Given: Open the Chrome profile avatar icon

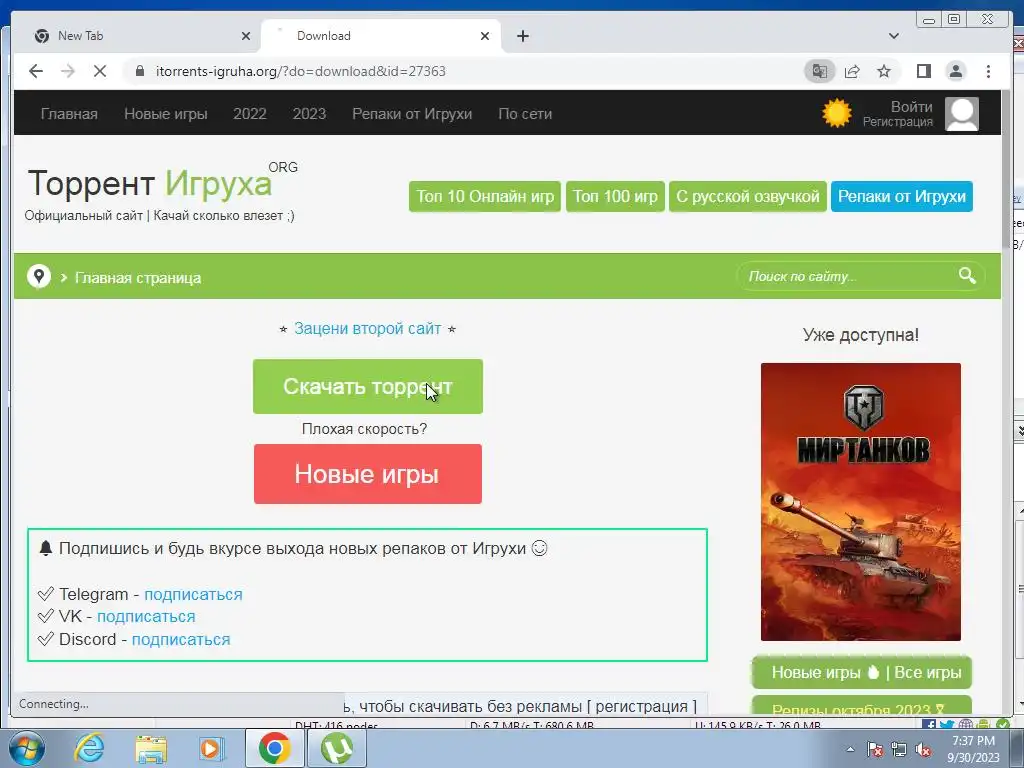Looking at the screenshot, I should [955, 71].
